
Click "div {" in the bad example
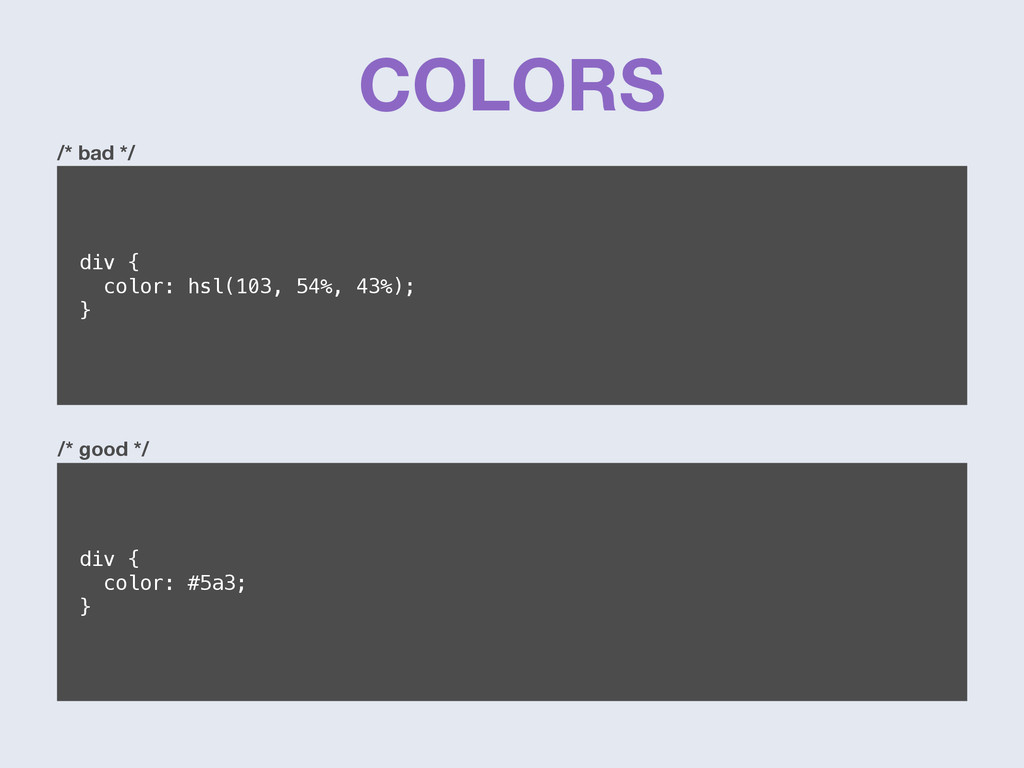coord(109,263)
